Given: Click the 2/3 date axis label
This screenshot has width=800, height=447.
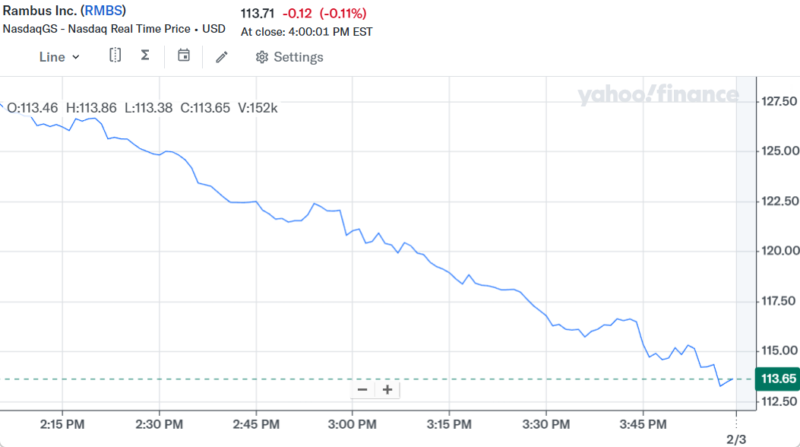Looking at the screenshot, I should (x=736, y=438).
